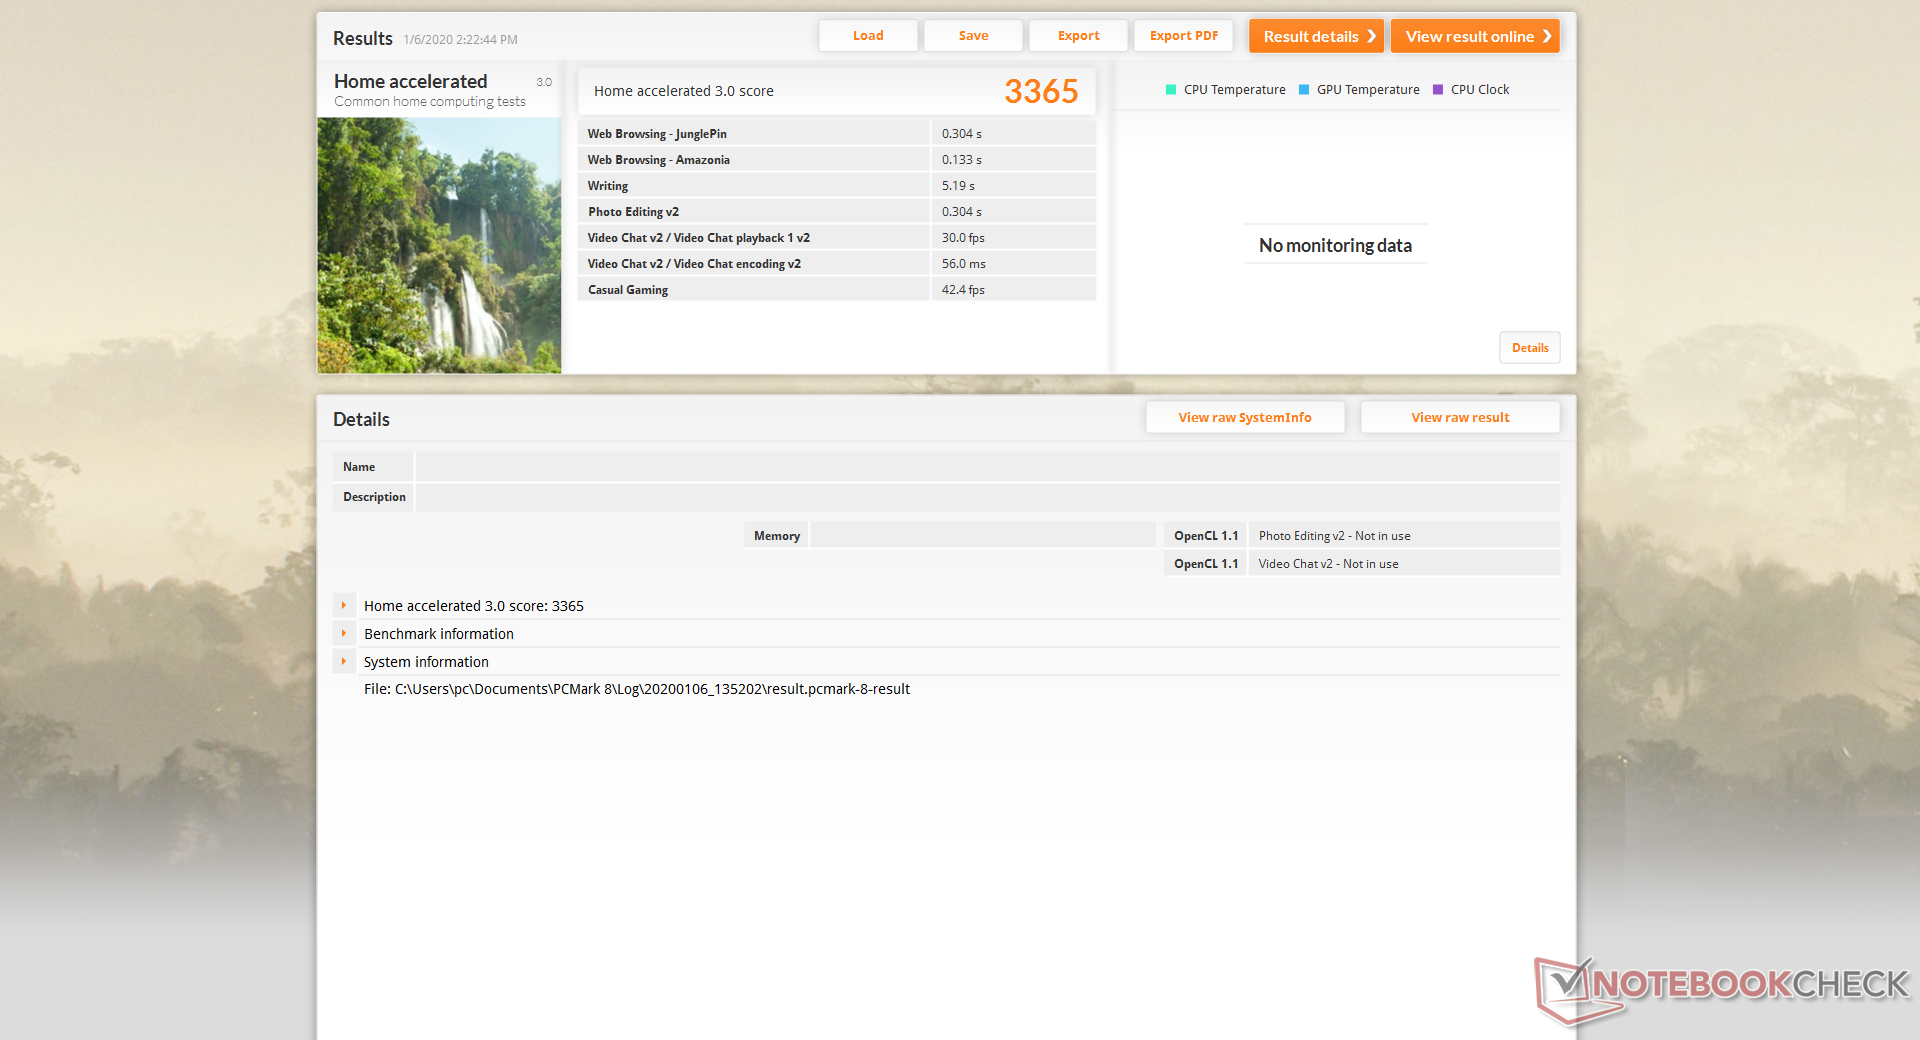Open monitoring Details button

click(1530, 348)
